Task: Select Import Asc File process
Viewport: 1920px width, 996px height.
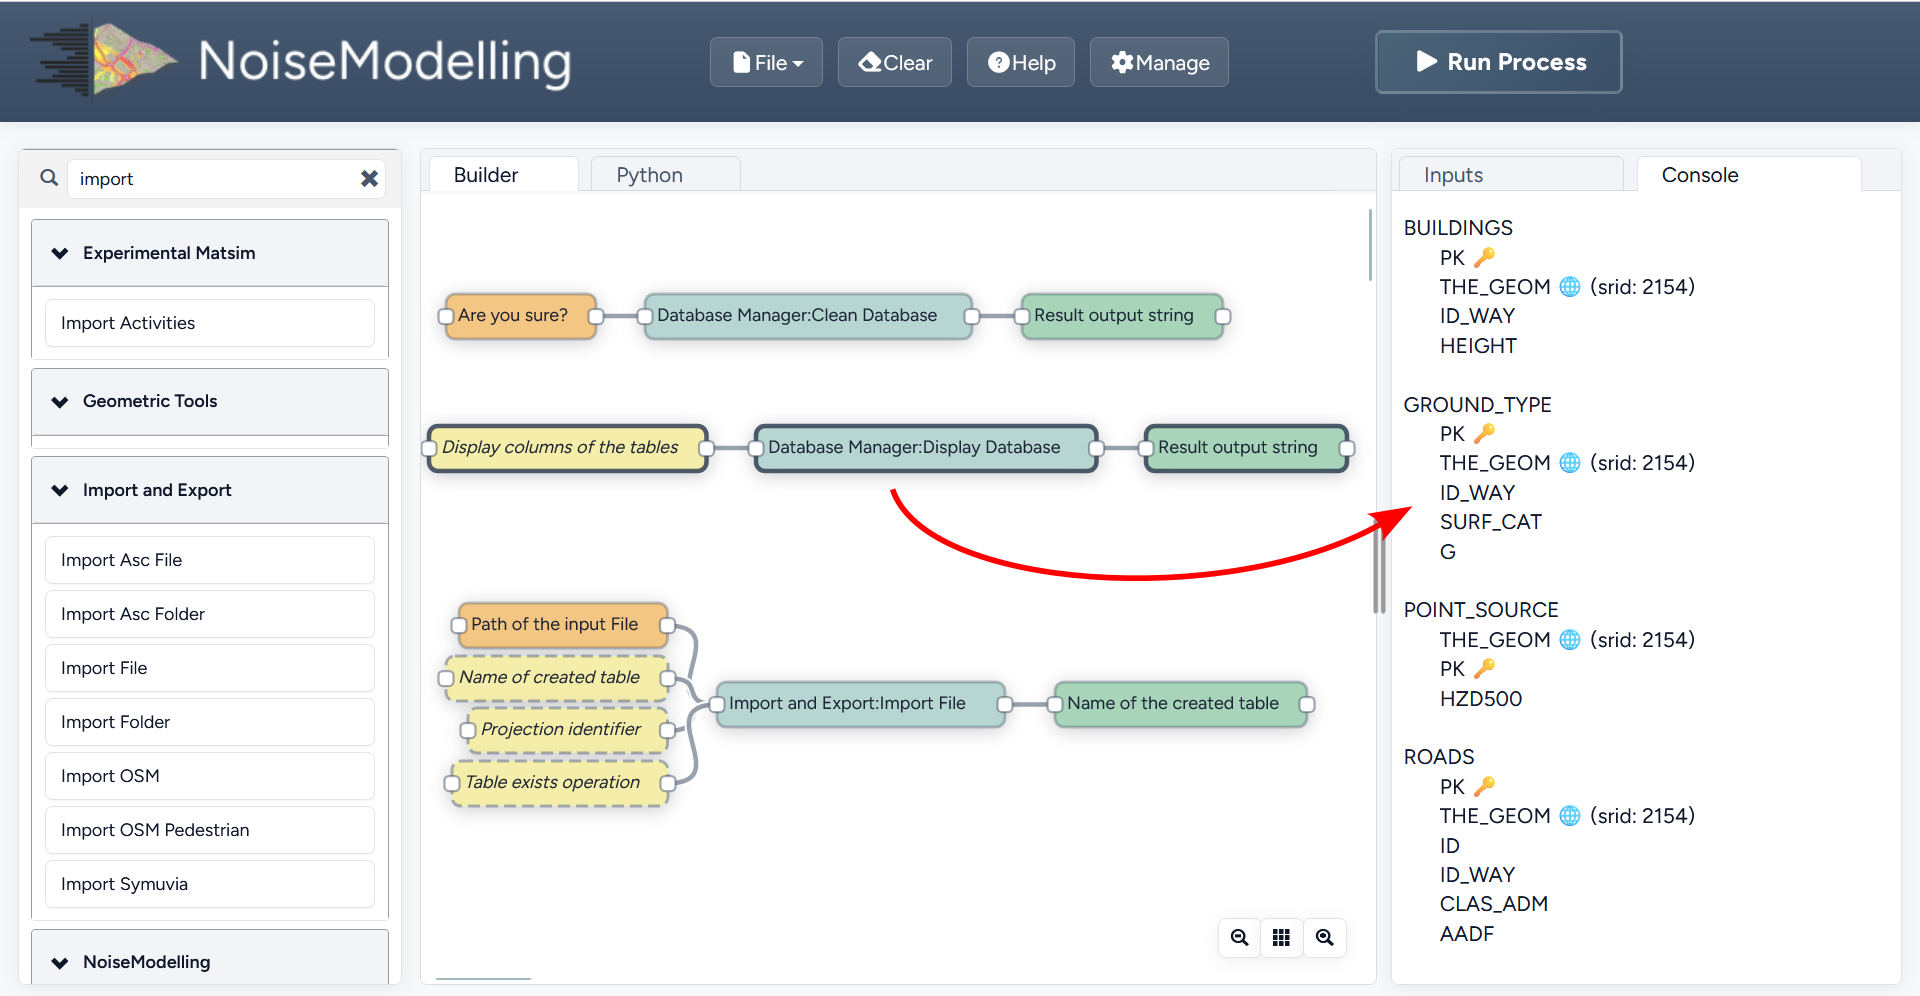Action: coord(210,560)
